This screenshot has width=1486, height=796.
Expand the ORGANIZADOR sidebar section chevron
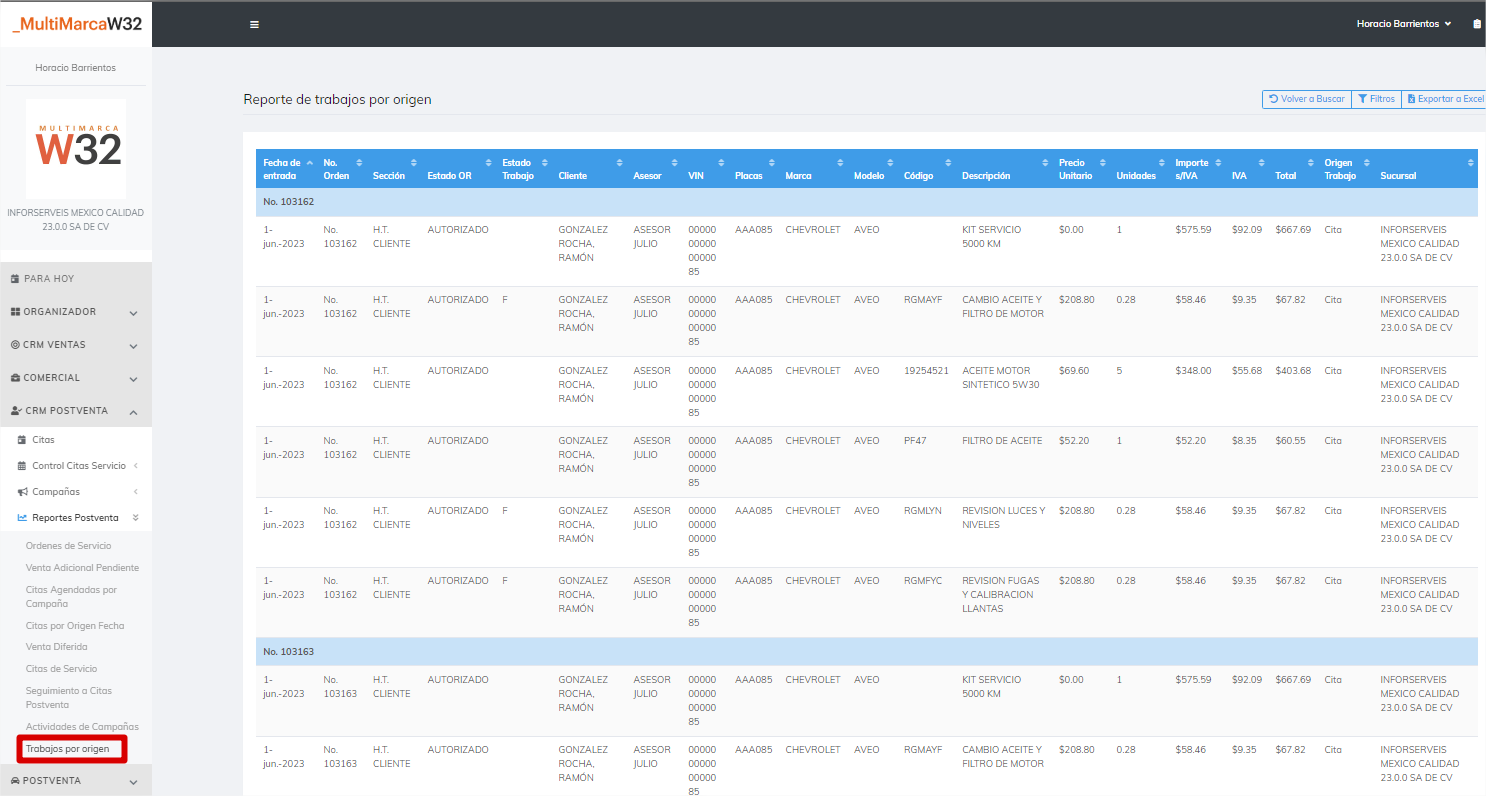134,313
